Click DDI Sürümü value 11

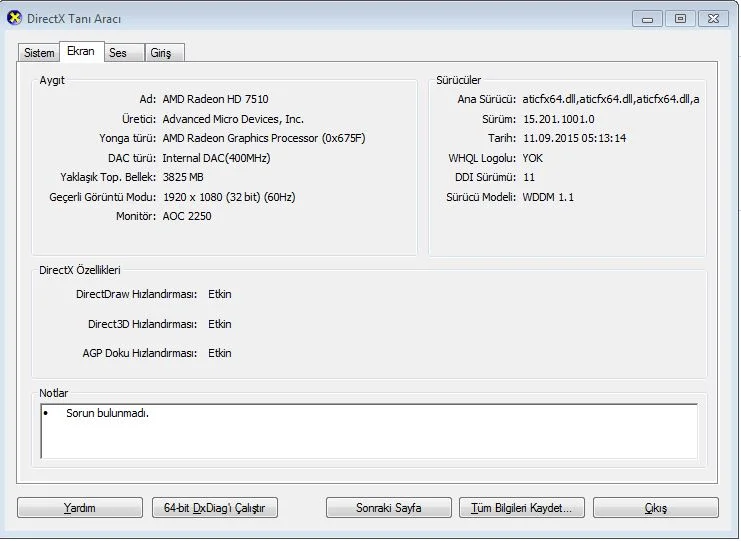529,177
